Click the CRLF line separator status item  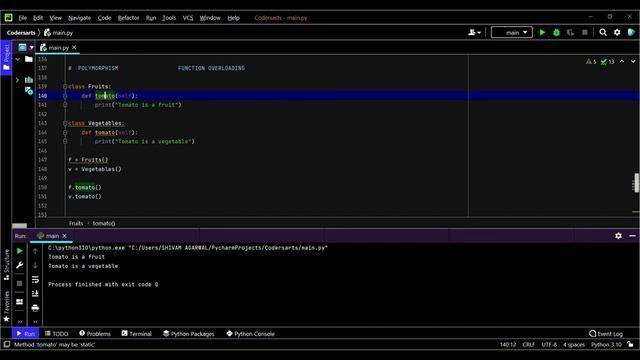coord(529,344)
